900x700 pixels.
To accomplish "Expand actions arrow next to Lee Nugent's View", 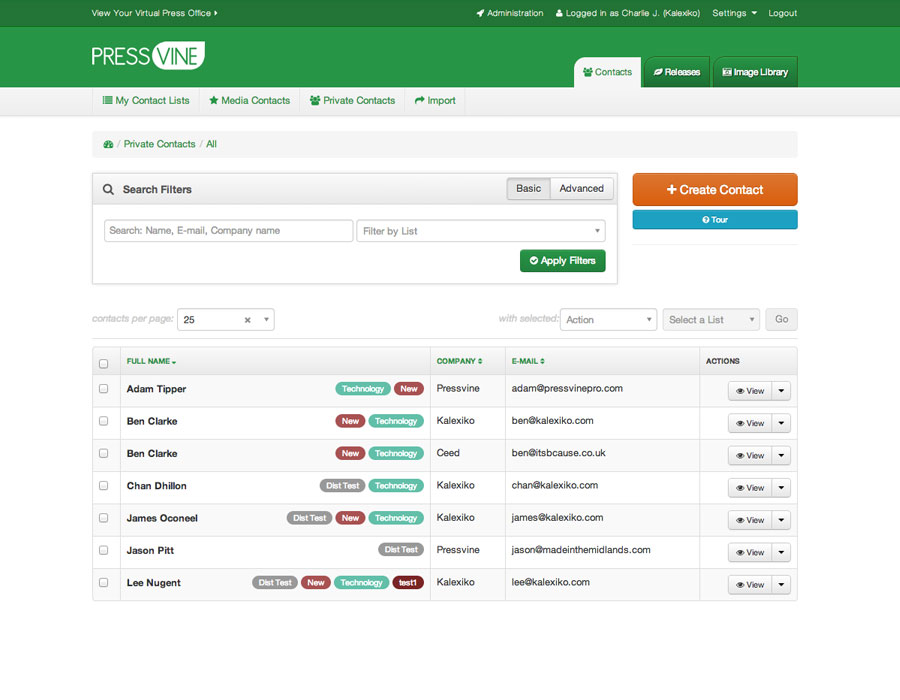I will coord(781,585).
